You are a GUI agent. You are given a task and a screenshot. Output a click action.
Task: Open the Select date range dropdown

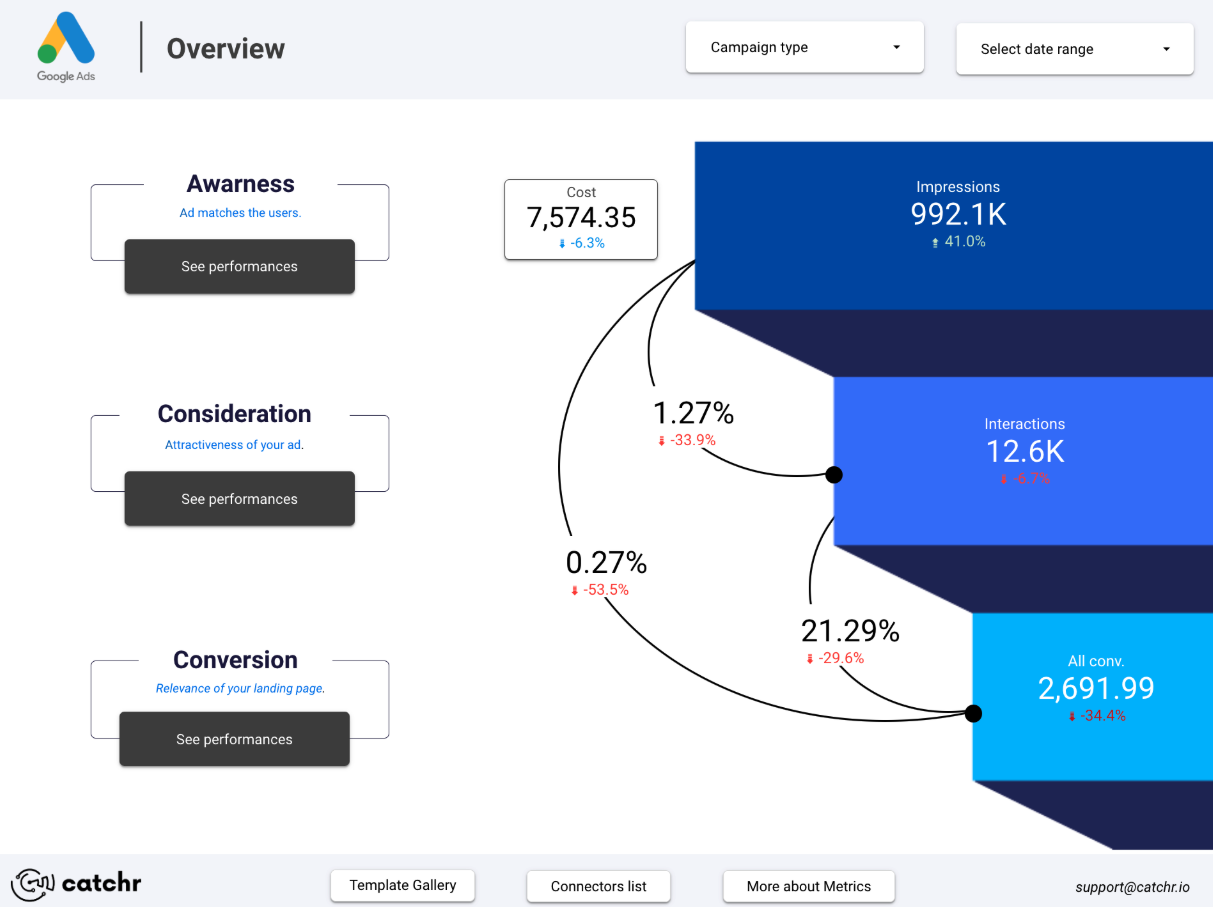[x=1074, y=48]
